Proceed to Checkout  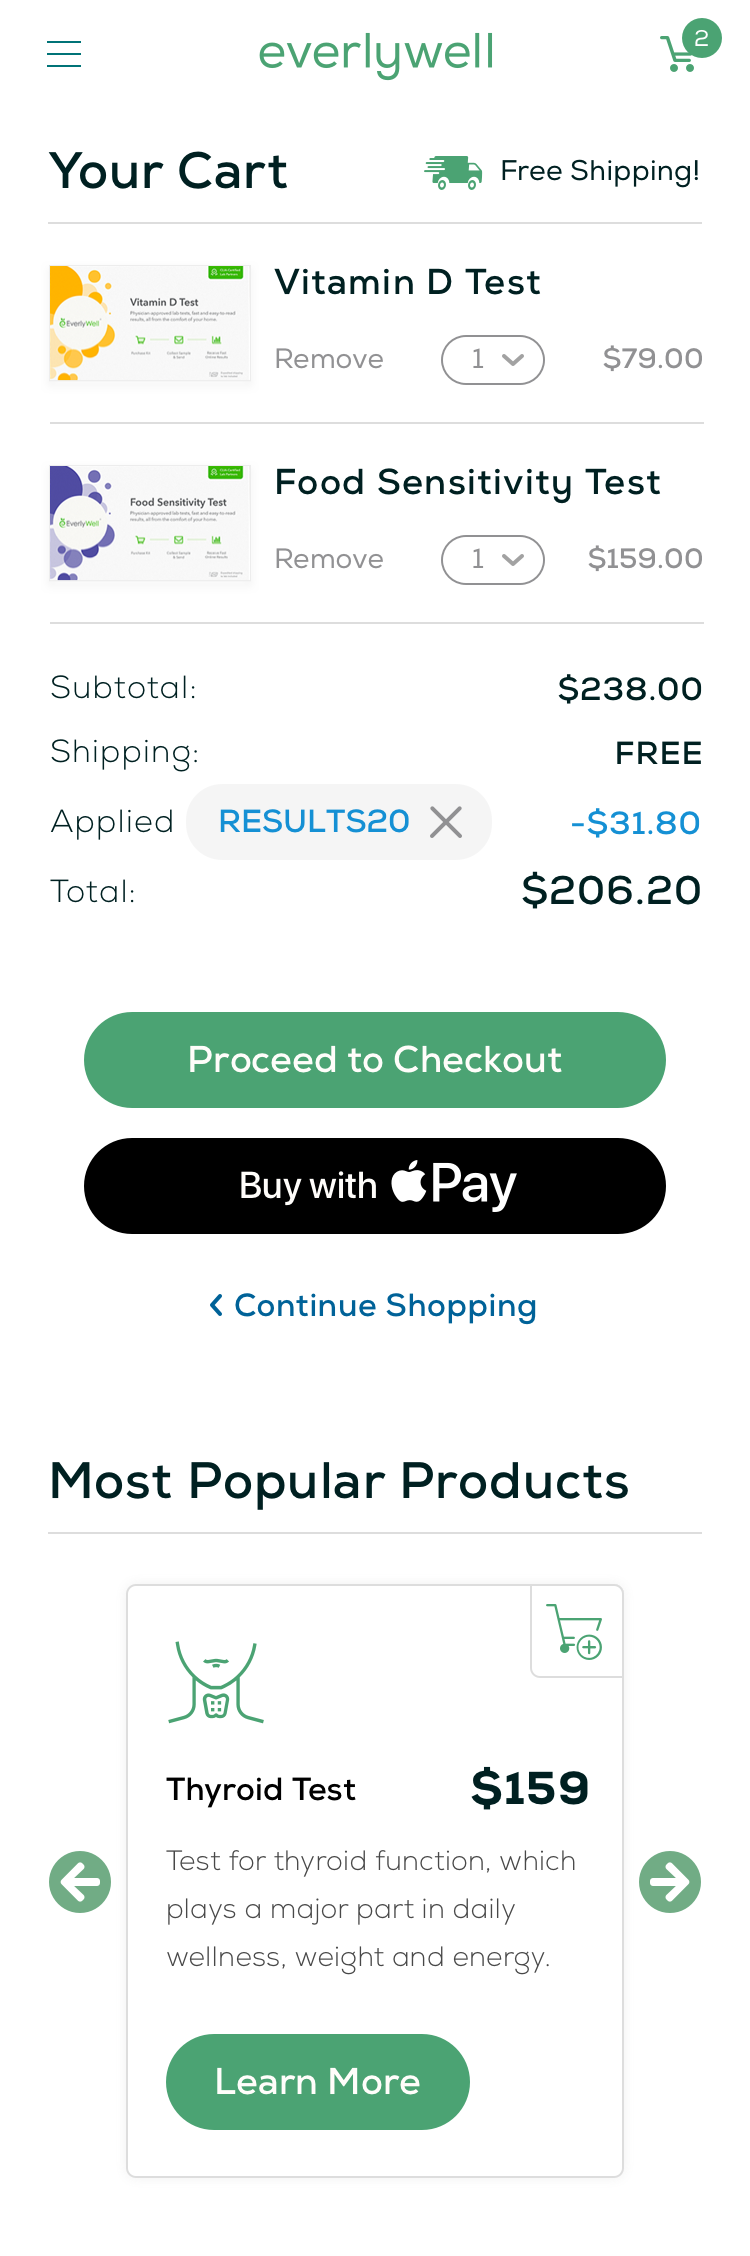tap(375, 1060)
